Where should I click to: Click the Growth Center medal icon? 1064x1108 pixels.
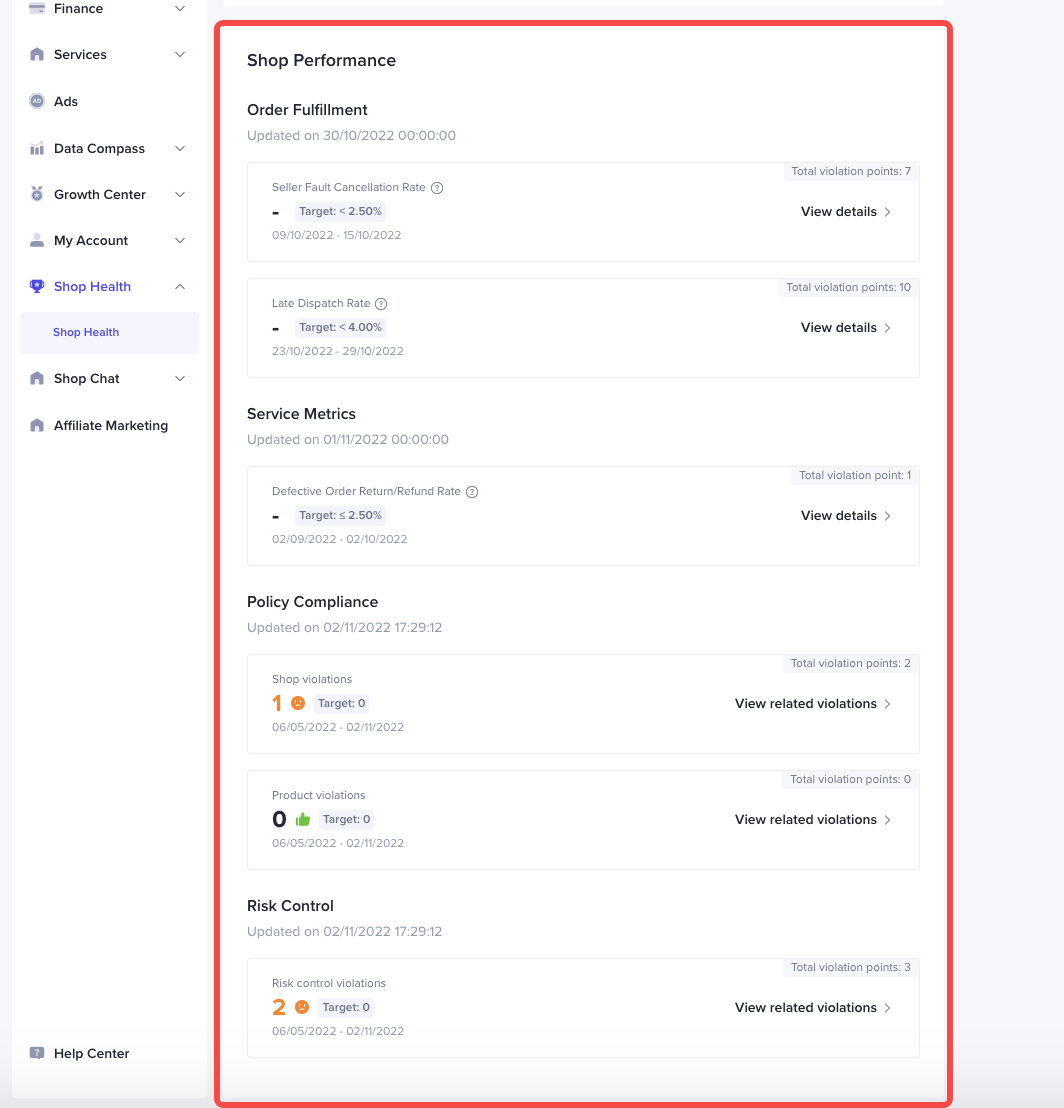pyautogui.click(x=37, y=194)
